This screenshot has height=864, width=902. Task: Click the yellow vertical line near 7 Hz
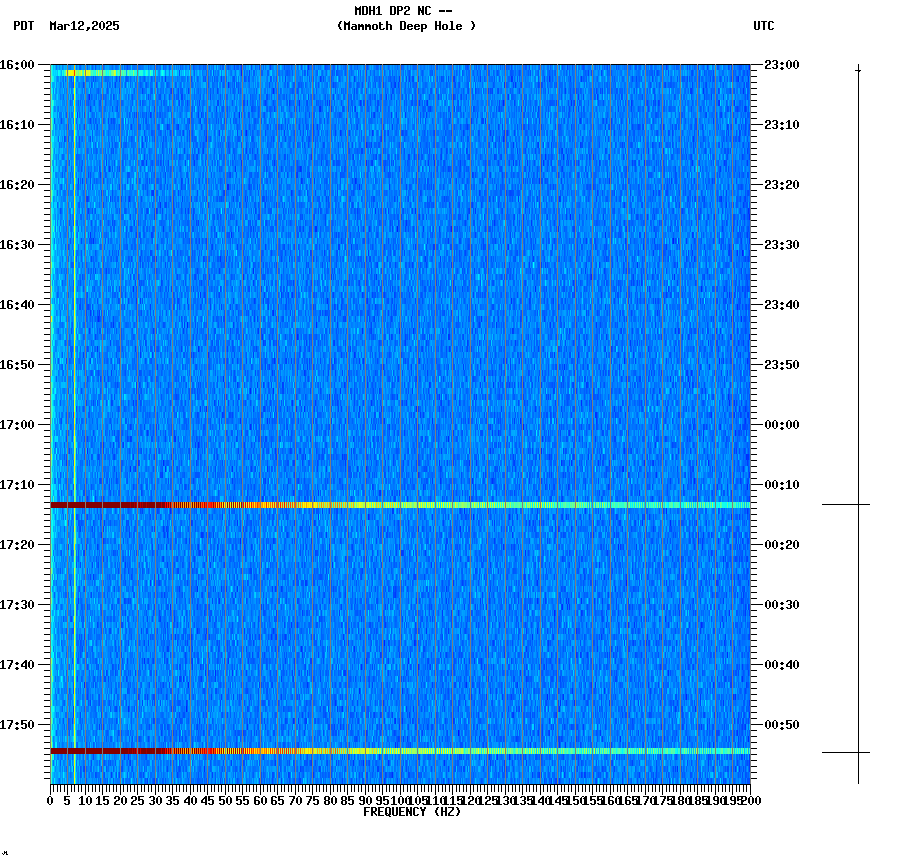pos(73,400)
